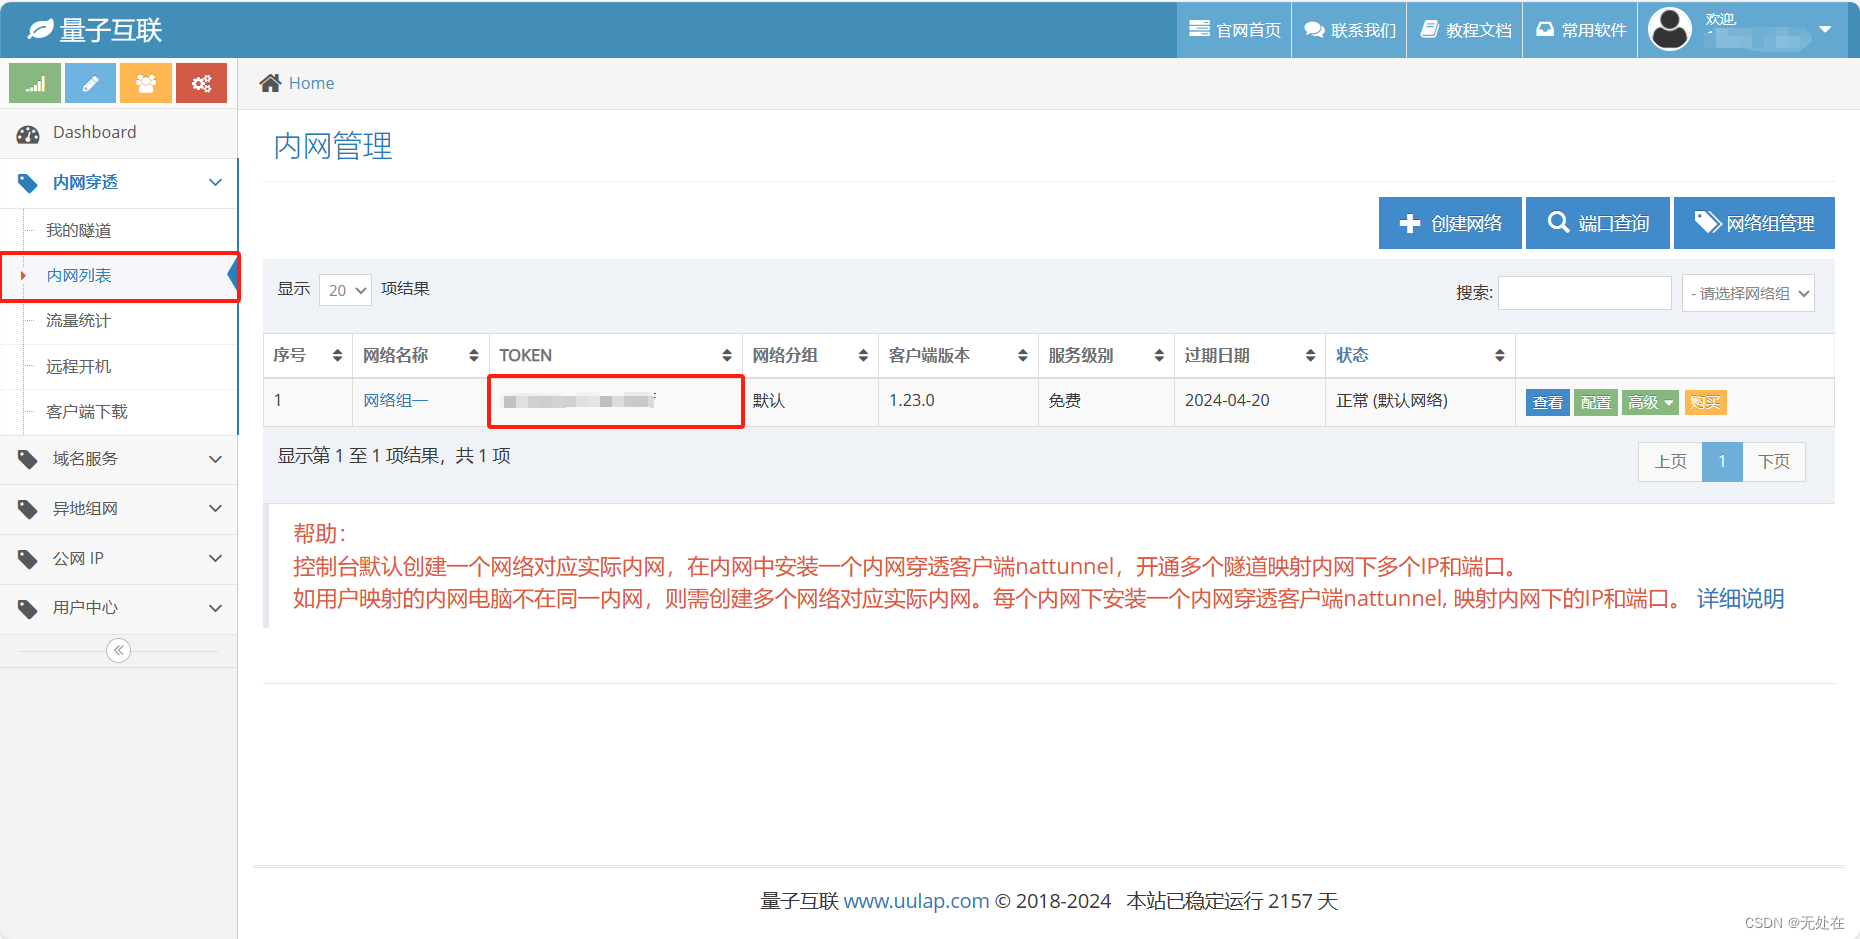
Task: Open the www.uulap.com footer link
Action: (x=916, y=901)
